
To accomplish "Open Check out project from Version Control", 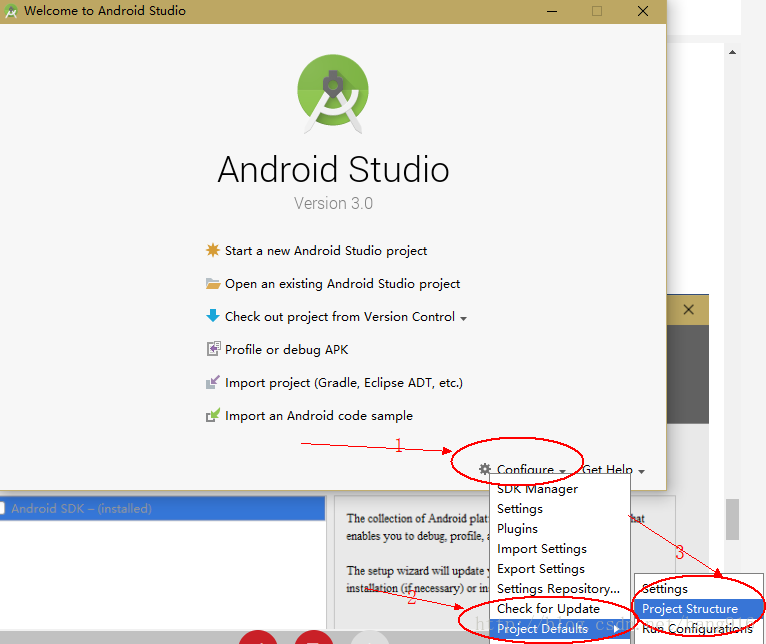I will (340, 317).
